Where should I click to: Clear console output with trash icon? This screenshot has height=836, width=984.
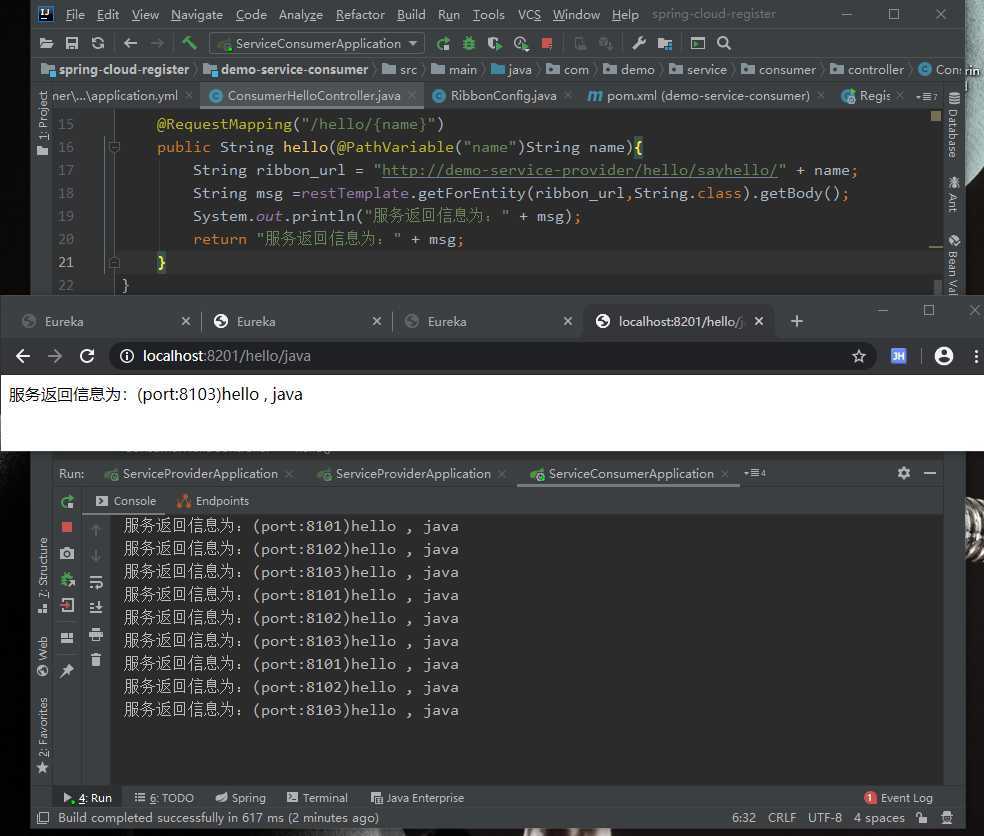96,660
